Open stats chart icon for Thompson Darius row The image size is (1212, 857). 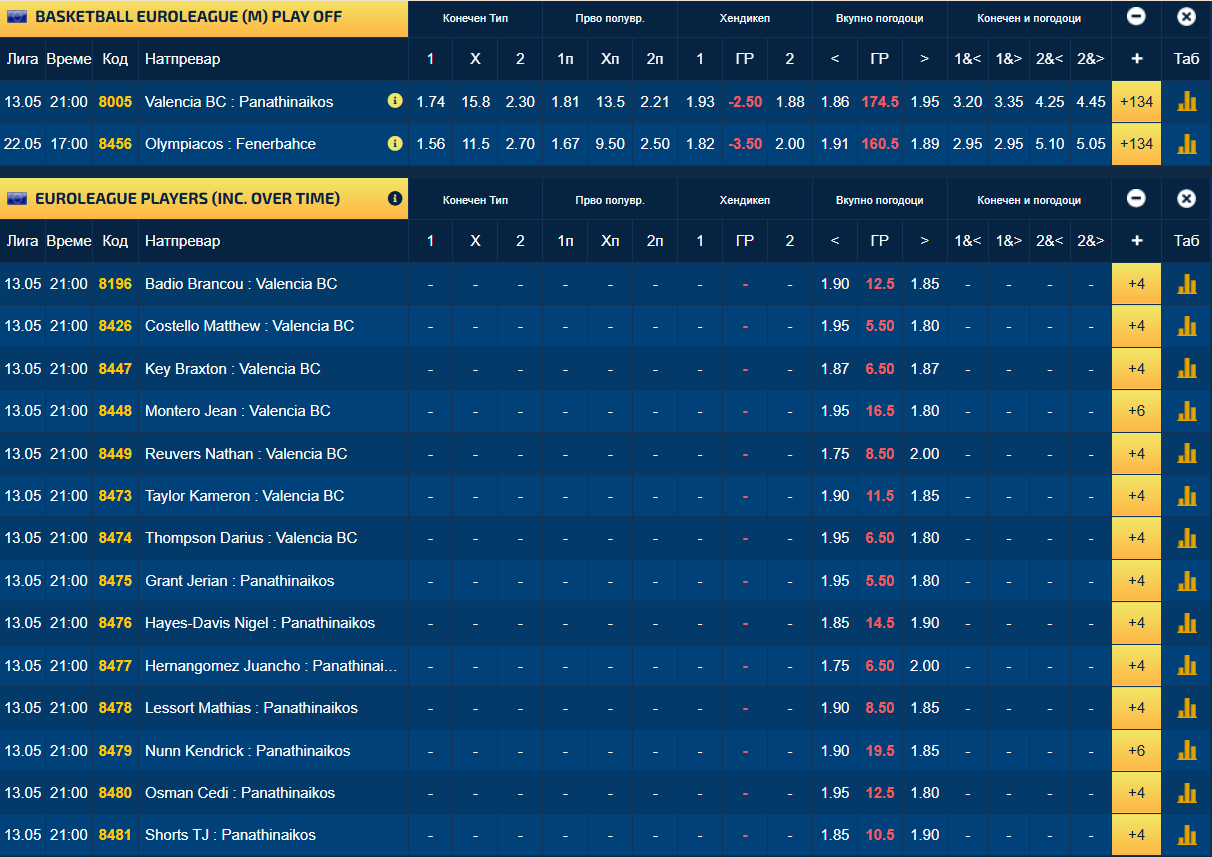(1187, 538)
